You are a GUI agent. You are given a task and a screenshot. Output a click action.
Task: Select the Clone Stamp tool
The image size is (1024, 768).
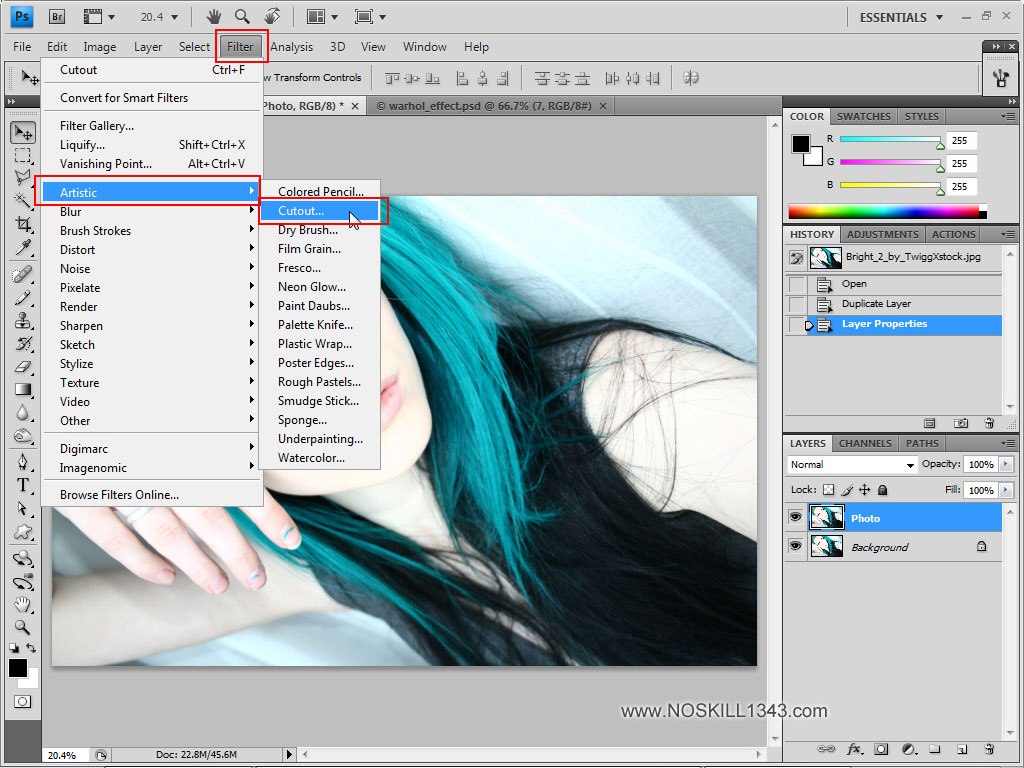click(24, 320)
